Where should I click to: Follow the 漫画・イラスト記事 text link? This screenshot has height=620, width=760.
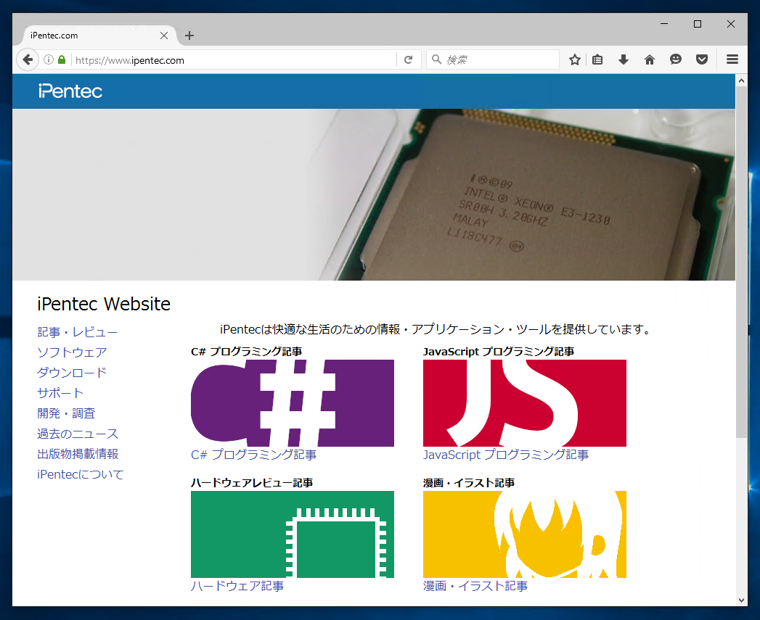pyautogui.click(x=475, y=586)
